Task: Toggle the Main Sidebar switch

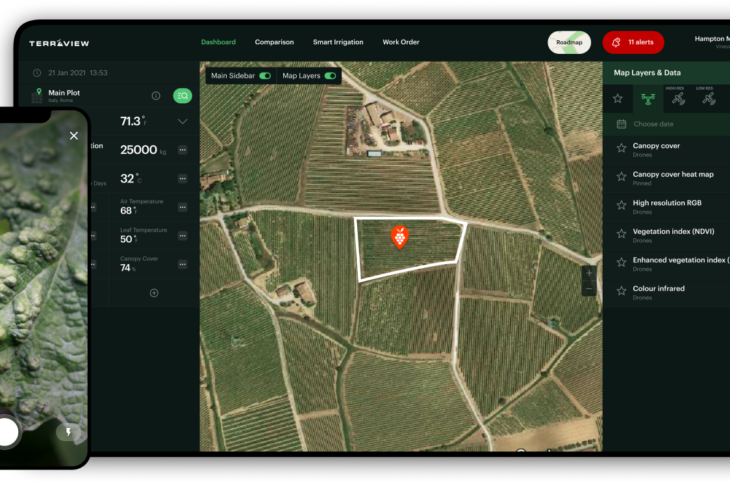Action: [265, 75]
